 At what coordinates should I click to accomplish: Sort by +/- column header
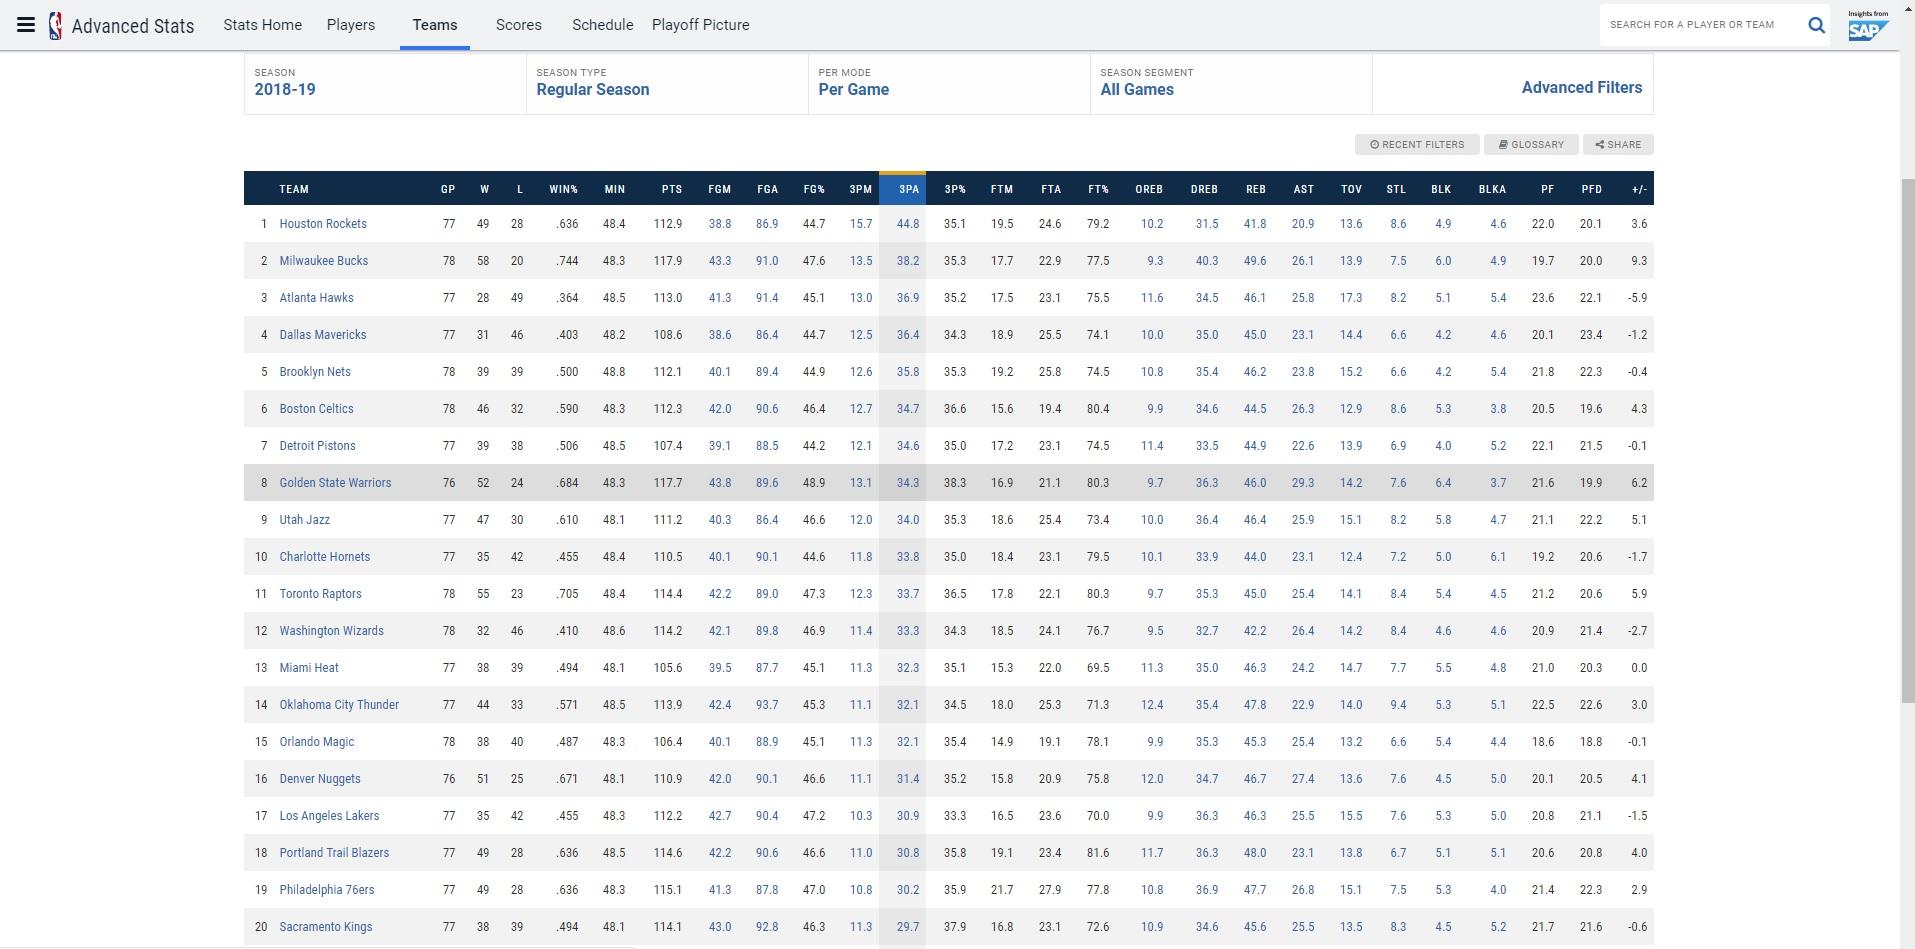[1639, 189]
